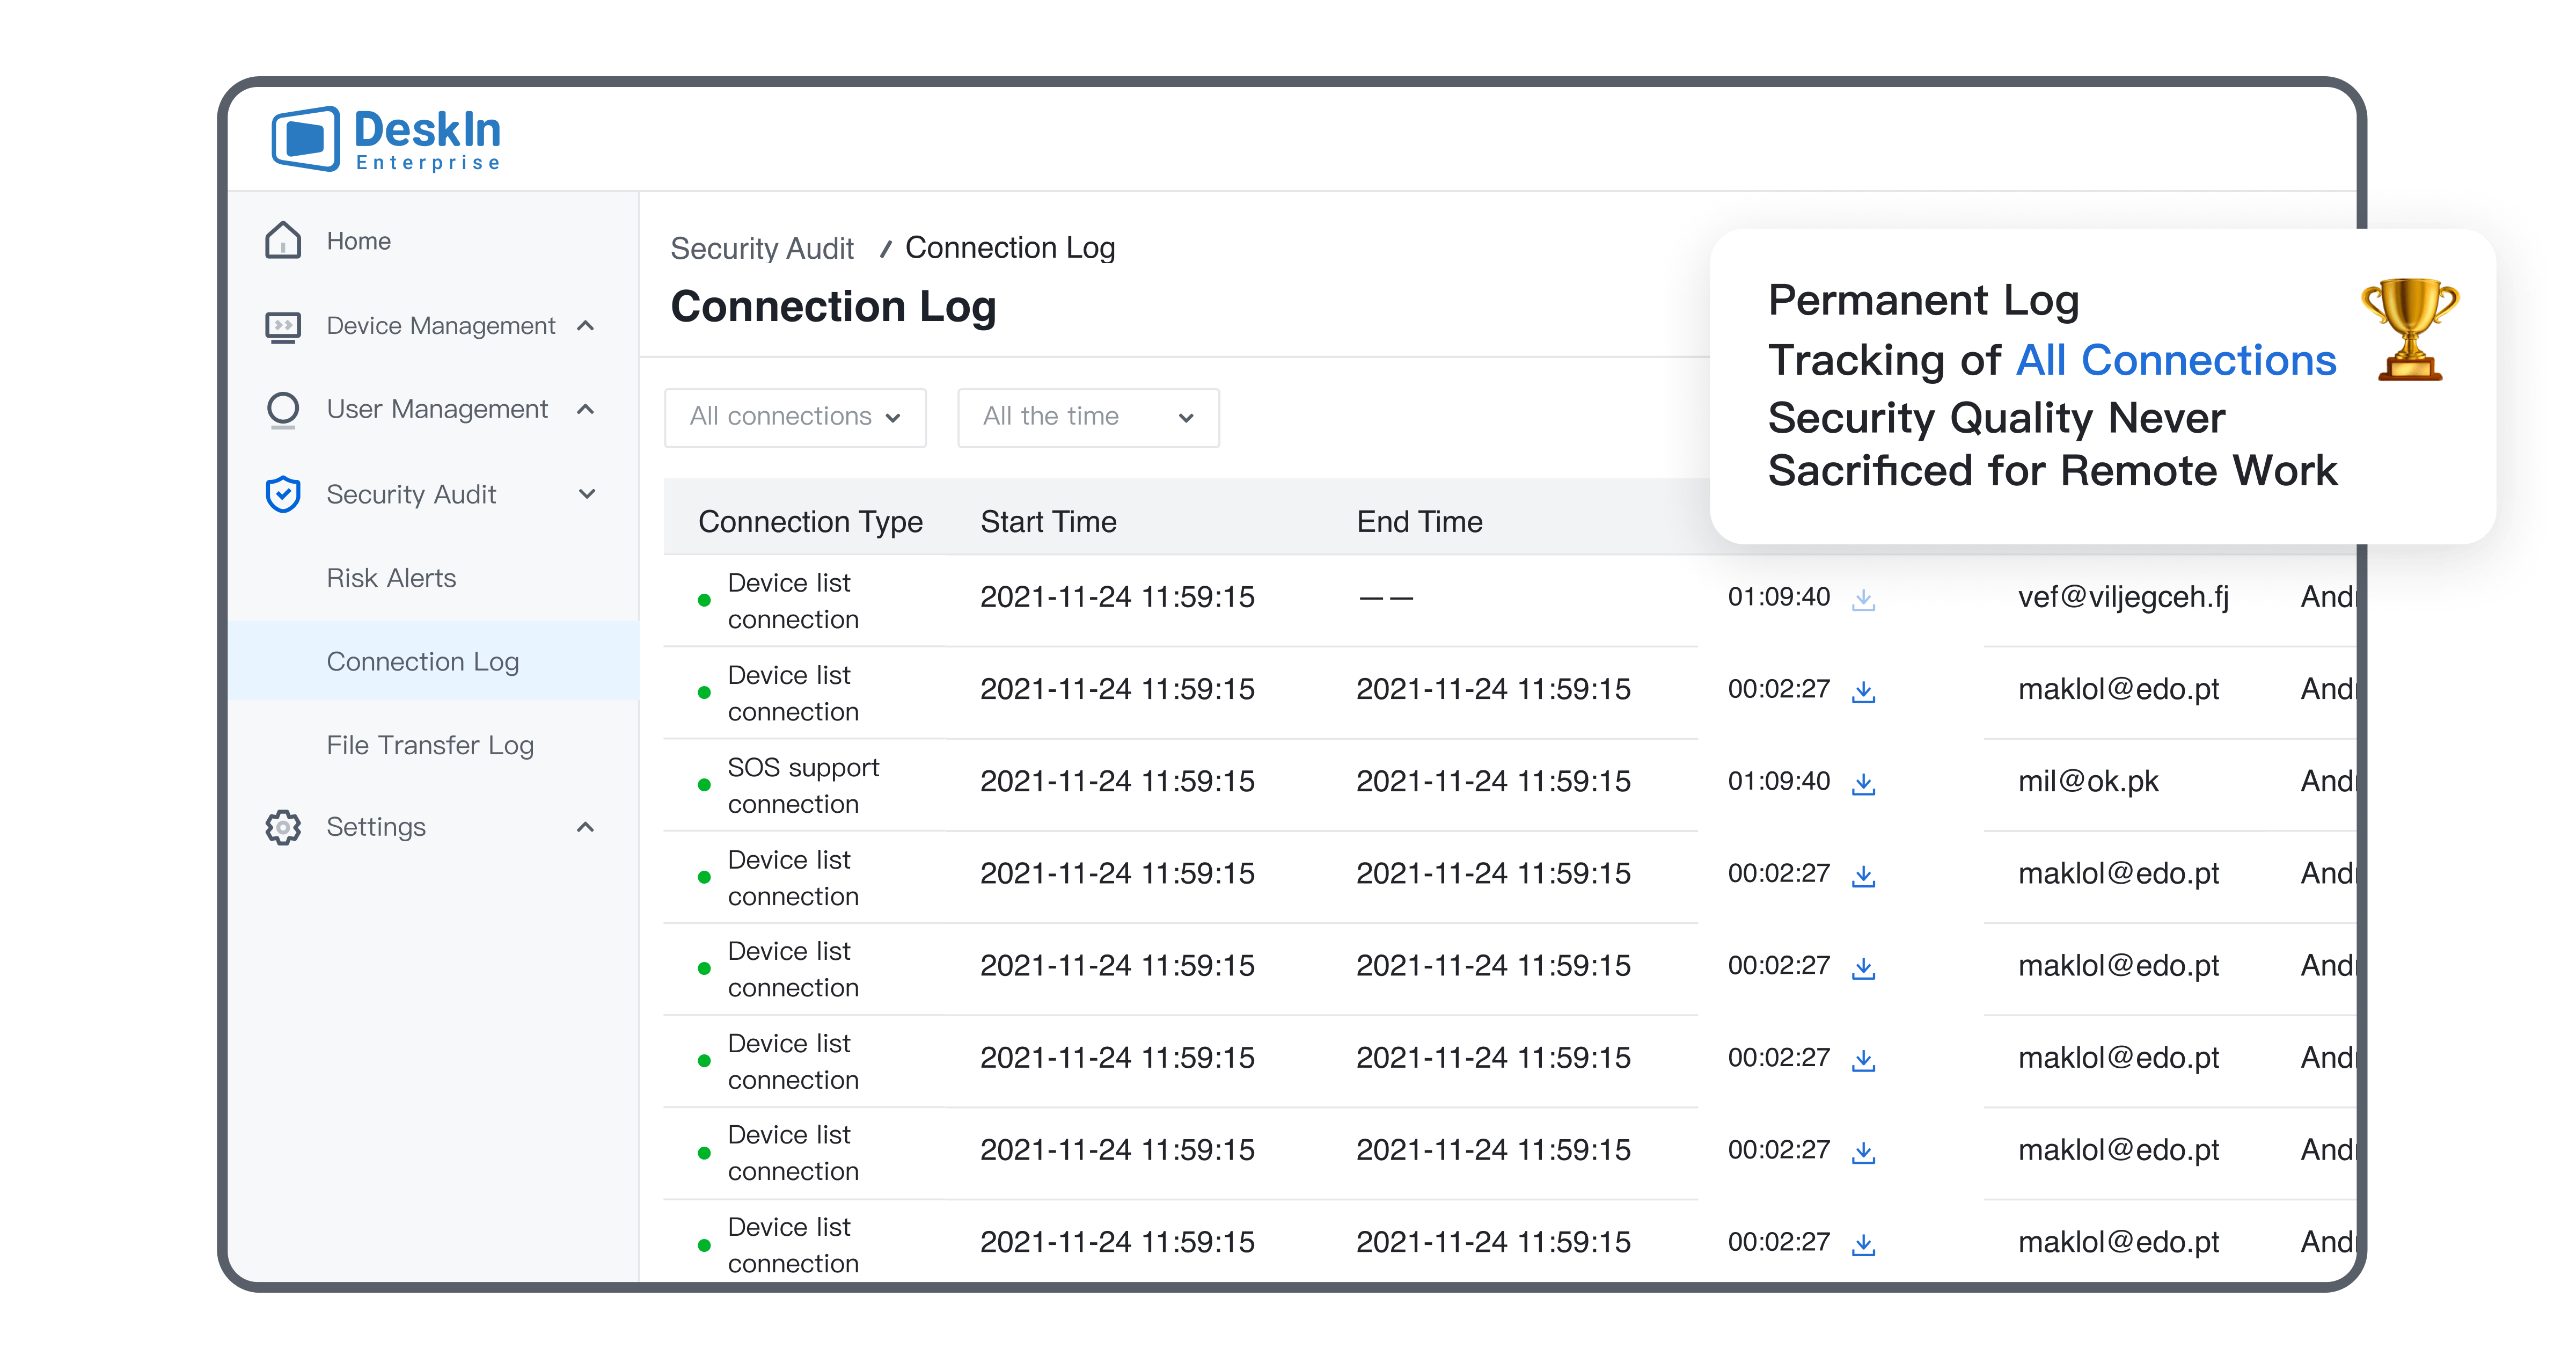This screenshot has width=2576, height=1370.
Task: Click the All Connections blue text in the banner
Action: (2176, 360)
